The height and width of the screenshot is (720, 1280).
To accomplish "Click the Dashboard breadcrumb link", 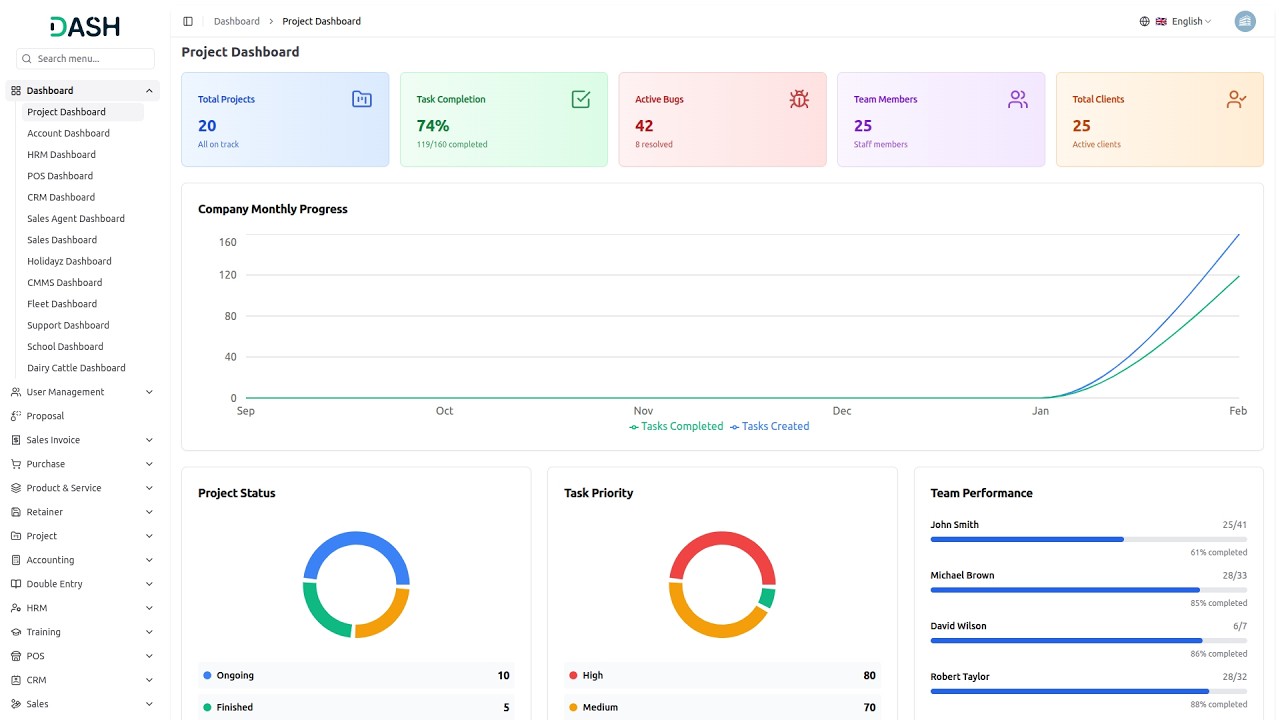I will [x=236, y=21].
